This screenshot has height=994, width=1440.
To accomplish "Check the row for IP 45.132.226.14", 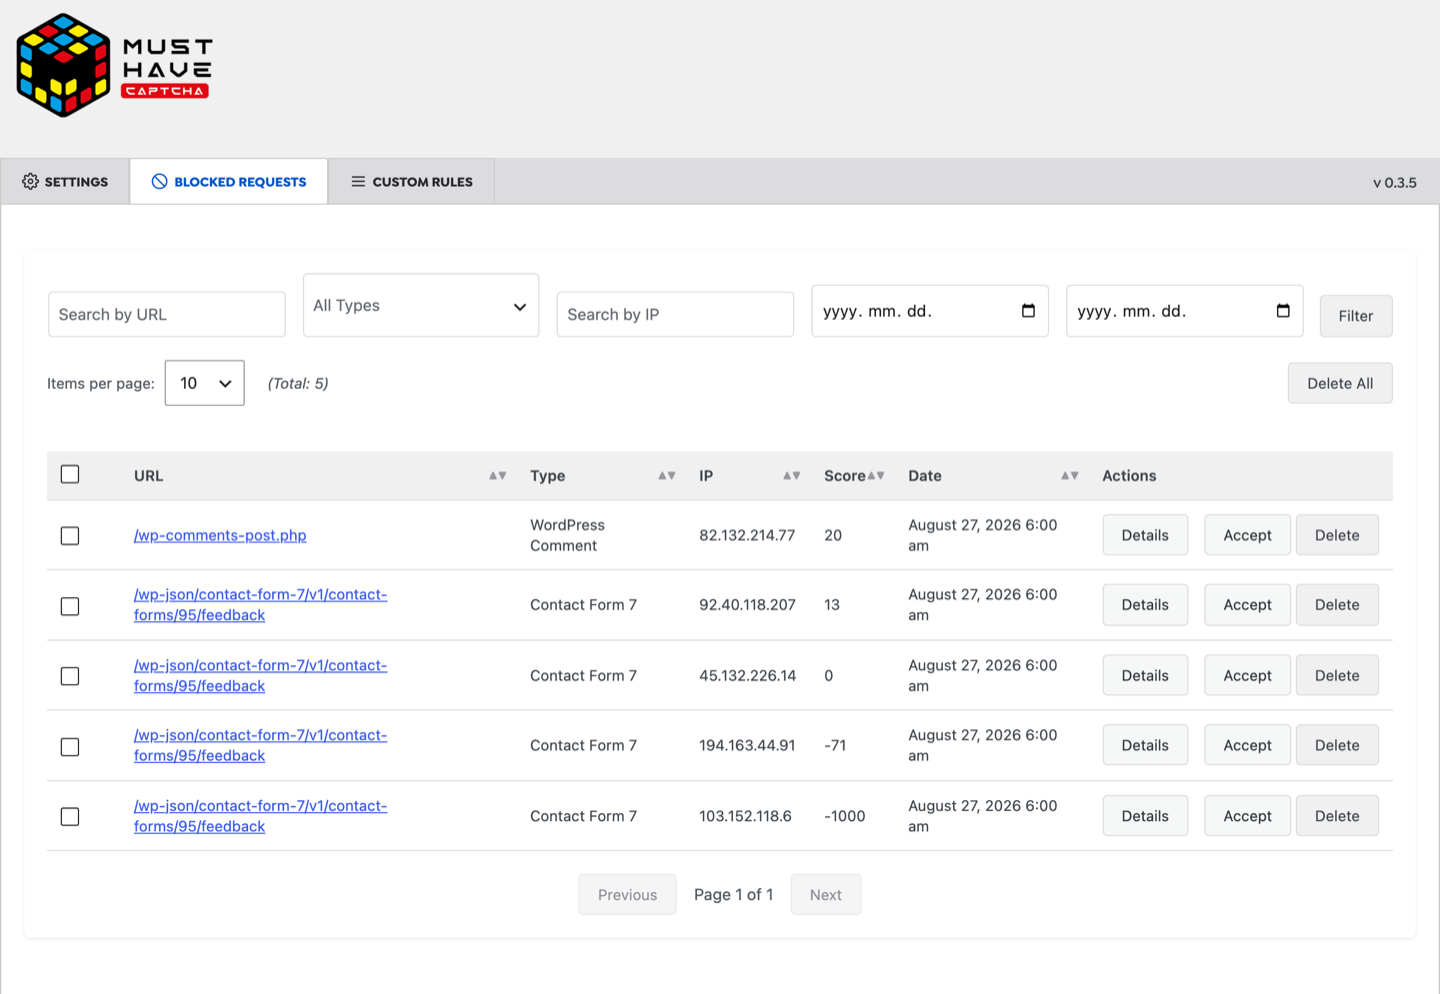I will tap(70, 676).
